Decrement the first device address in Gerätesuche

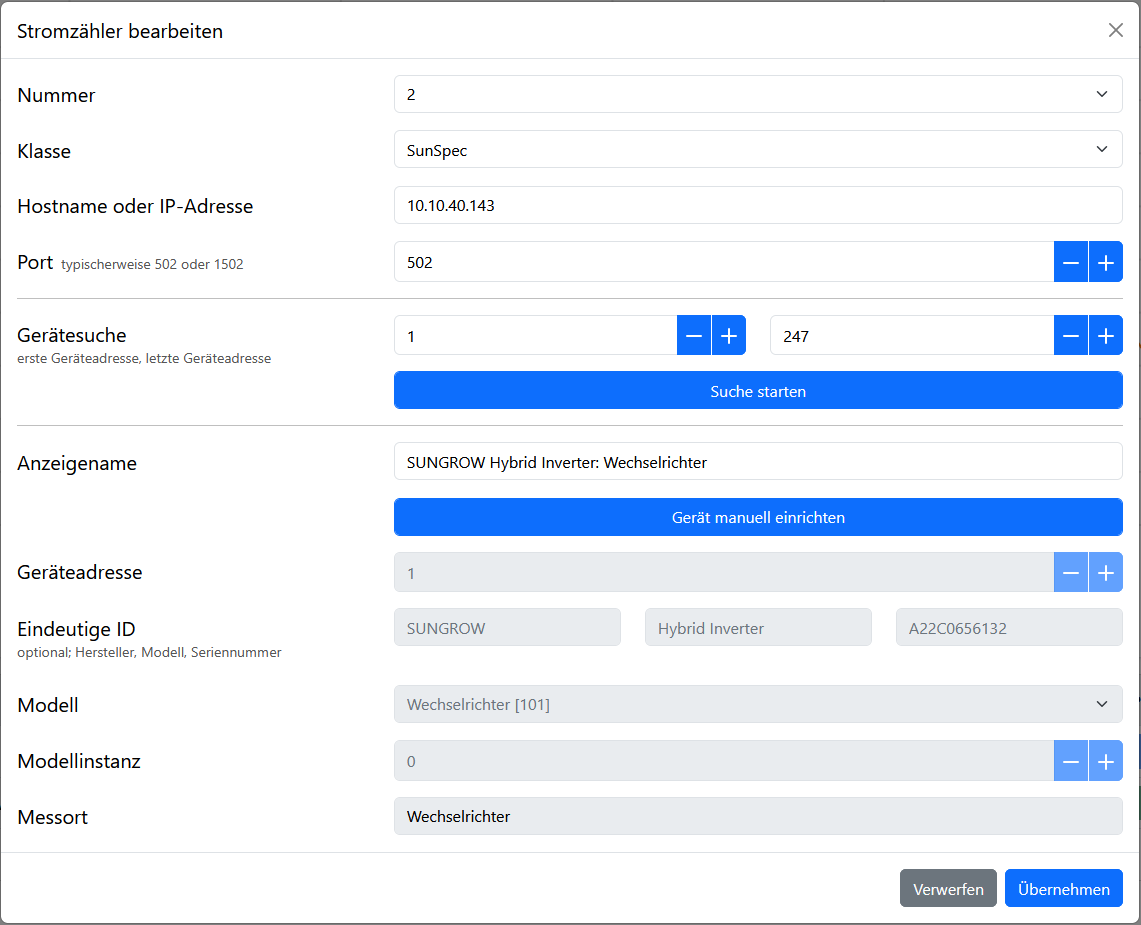tap(693, 336)
